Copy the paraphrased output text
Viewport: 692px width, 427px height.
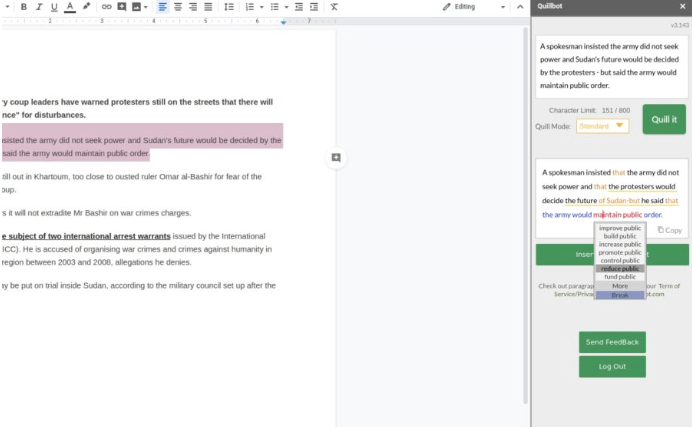coord(669,230)
